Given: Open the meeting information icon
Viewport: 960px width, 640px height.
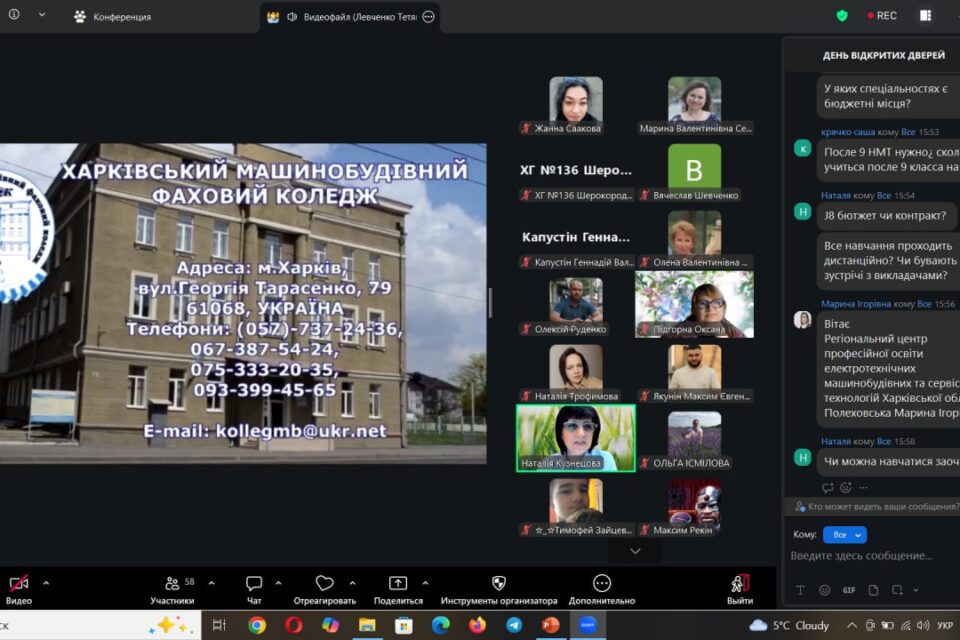Looking at the screenshot, I should pyautogui.click(x=13, y=14).
